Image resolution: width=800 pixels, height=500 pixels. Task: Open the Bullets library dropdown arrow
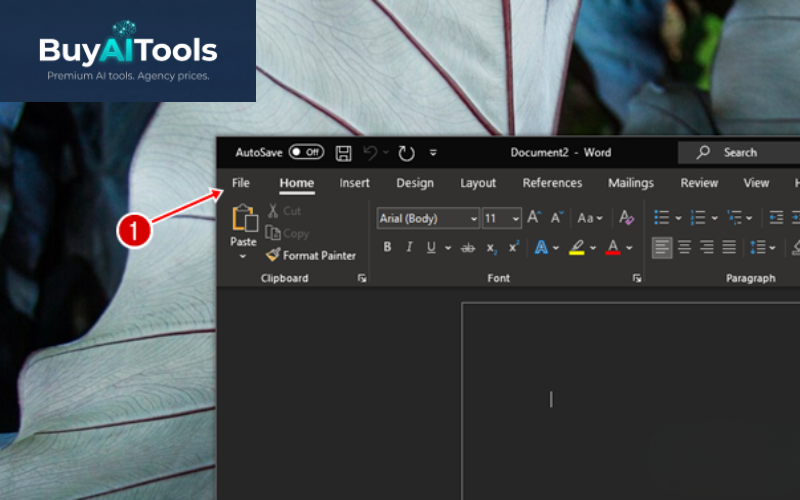(679, 218)
